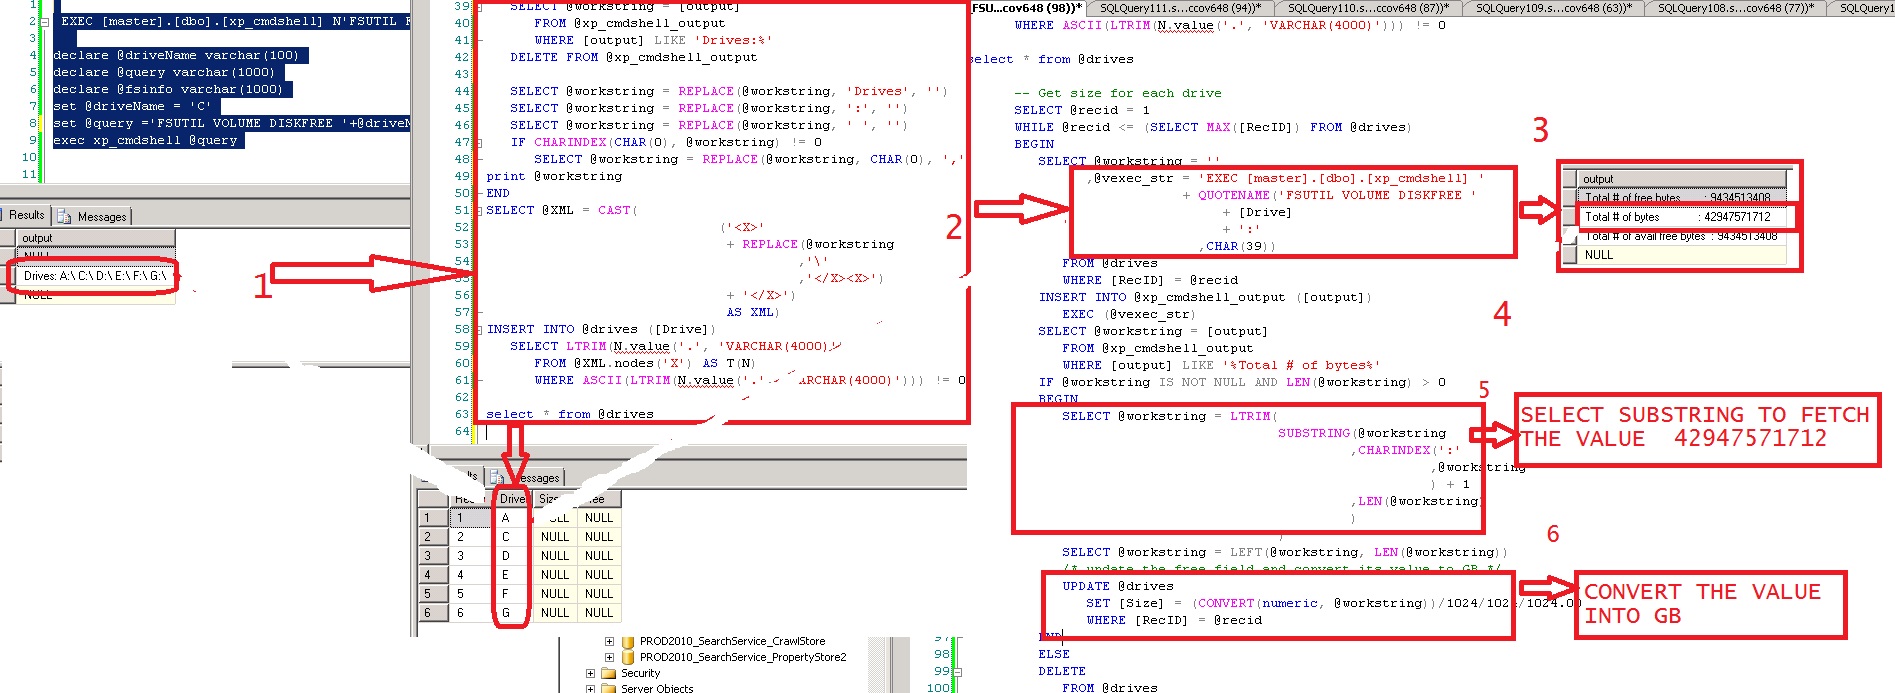Viewport: 1895px width, 693px height.
Task: Select row header 5 in drives grid
Action: pyautogui.click(x=432, y=594)
